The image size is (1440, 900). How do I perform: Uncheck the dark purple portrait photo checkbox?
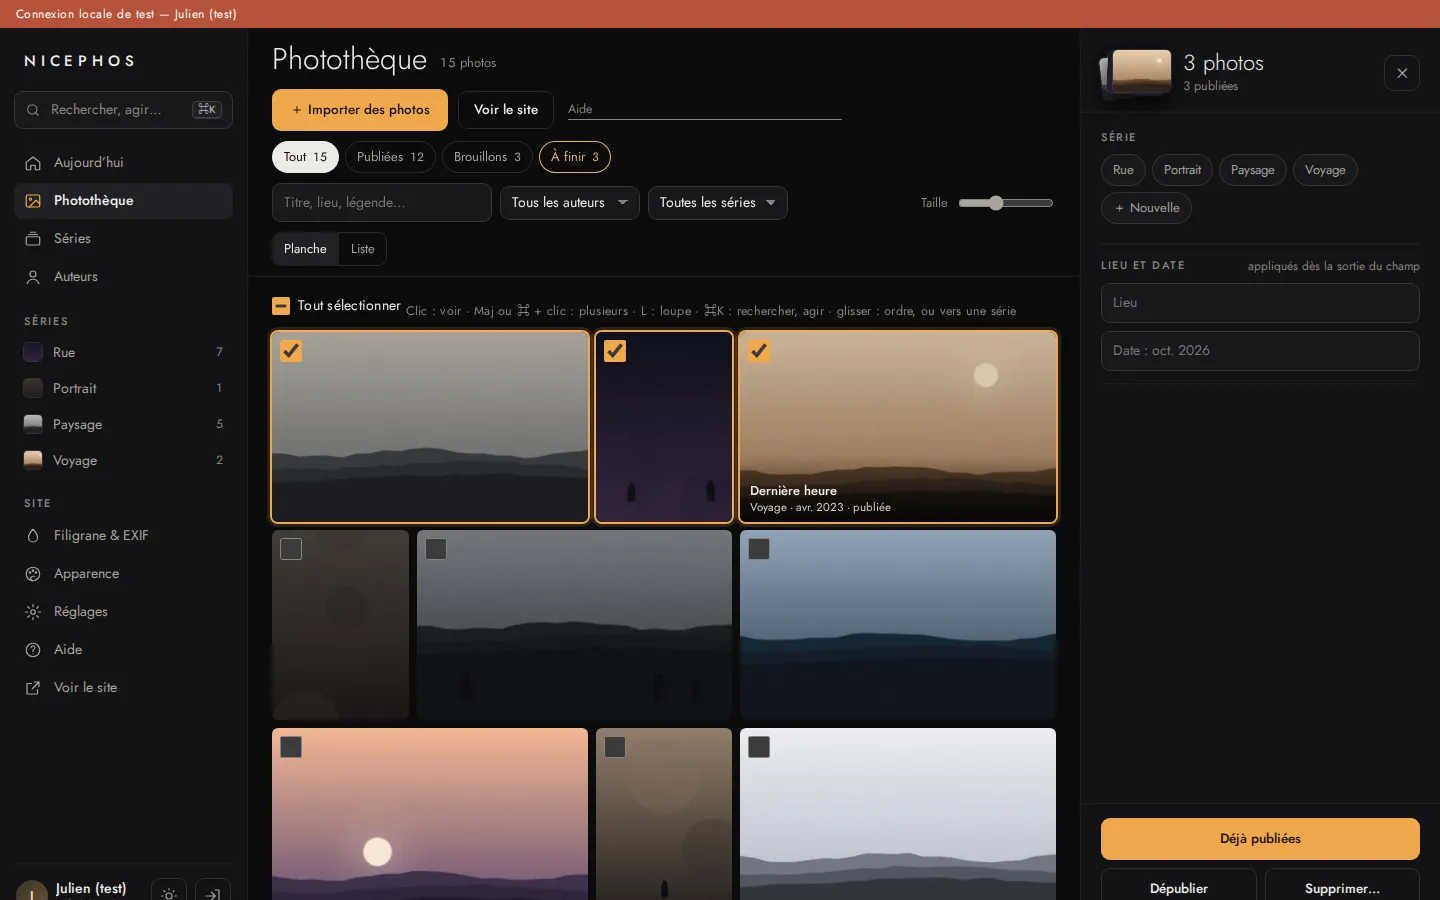(x=615, y=351)
